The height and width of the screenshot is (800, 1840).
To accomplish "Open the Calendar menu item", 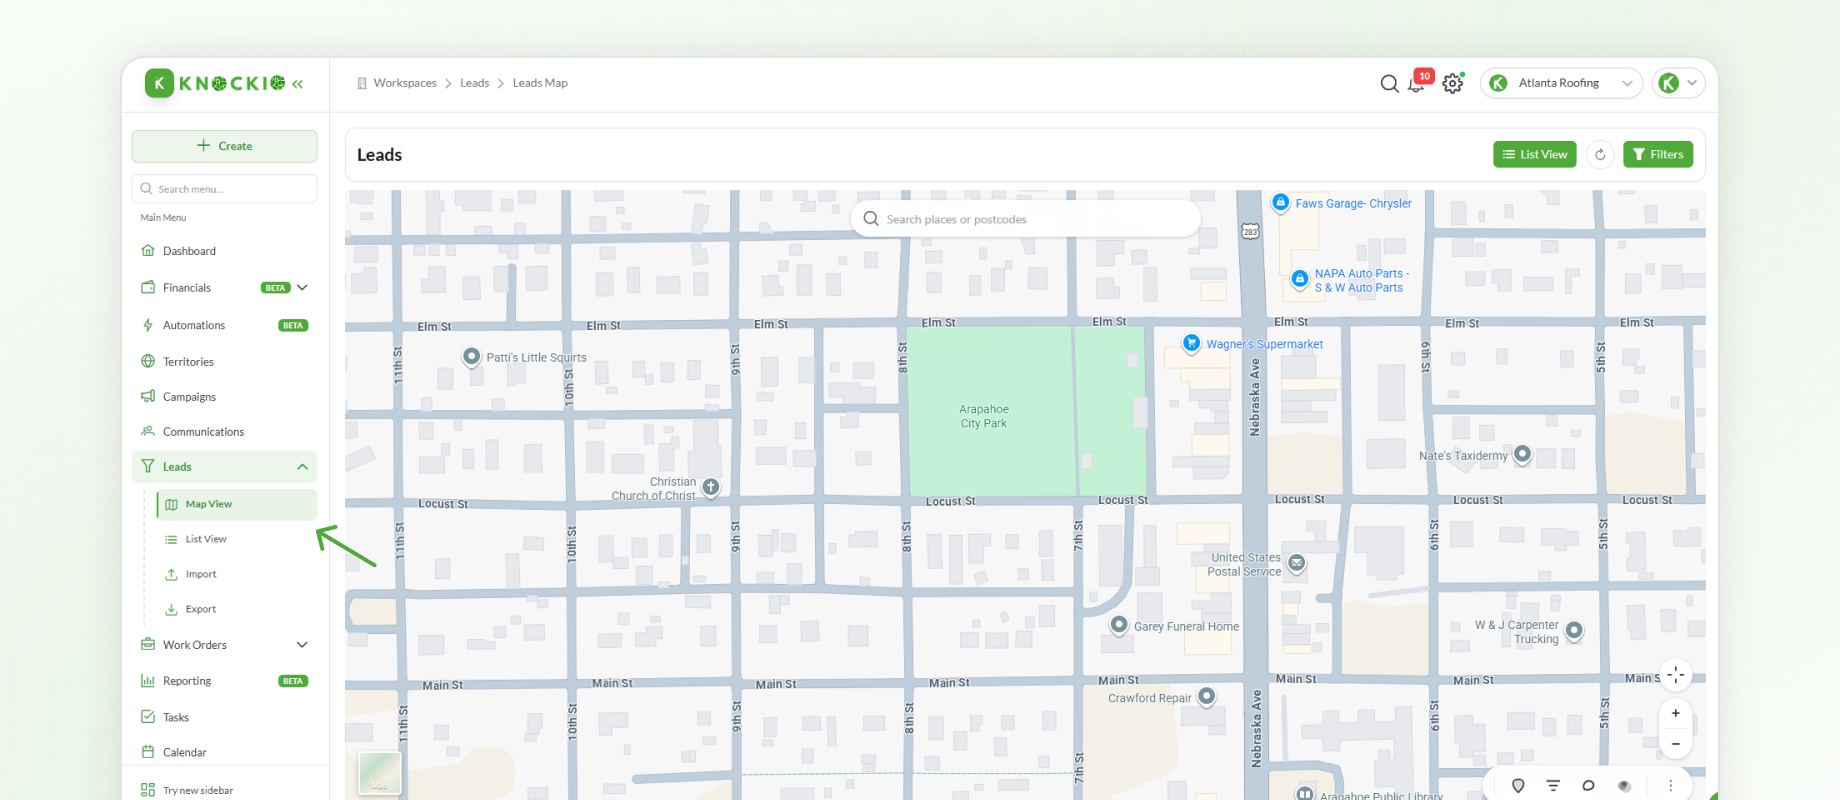I will (224, 752).
